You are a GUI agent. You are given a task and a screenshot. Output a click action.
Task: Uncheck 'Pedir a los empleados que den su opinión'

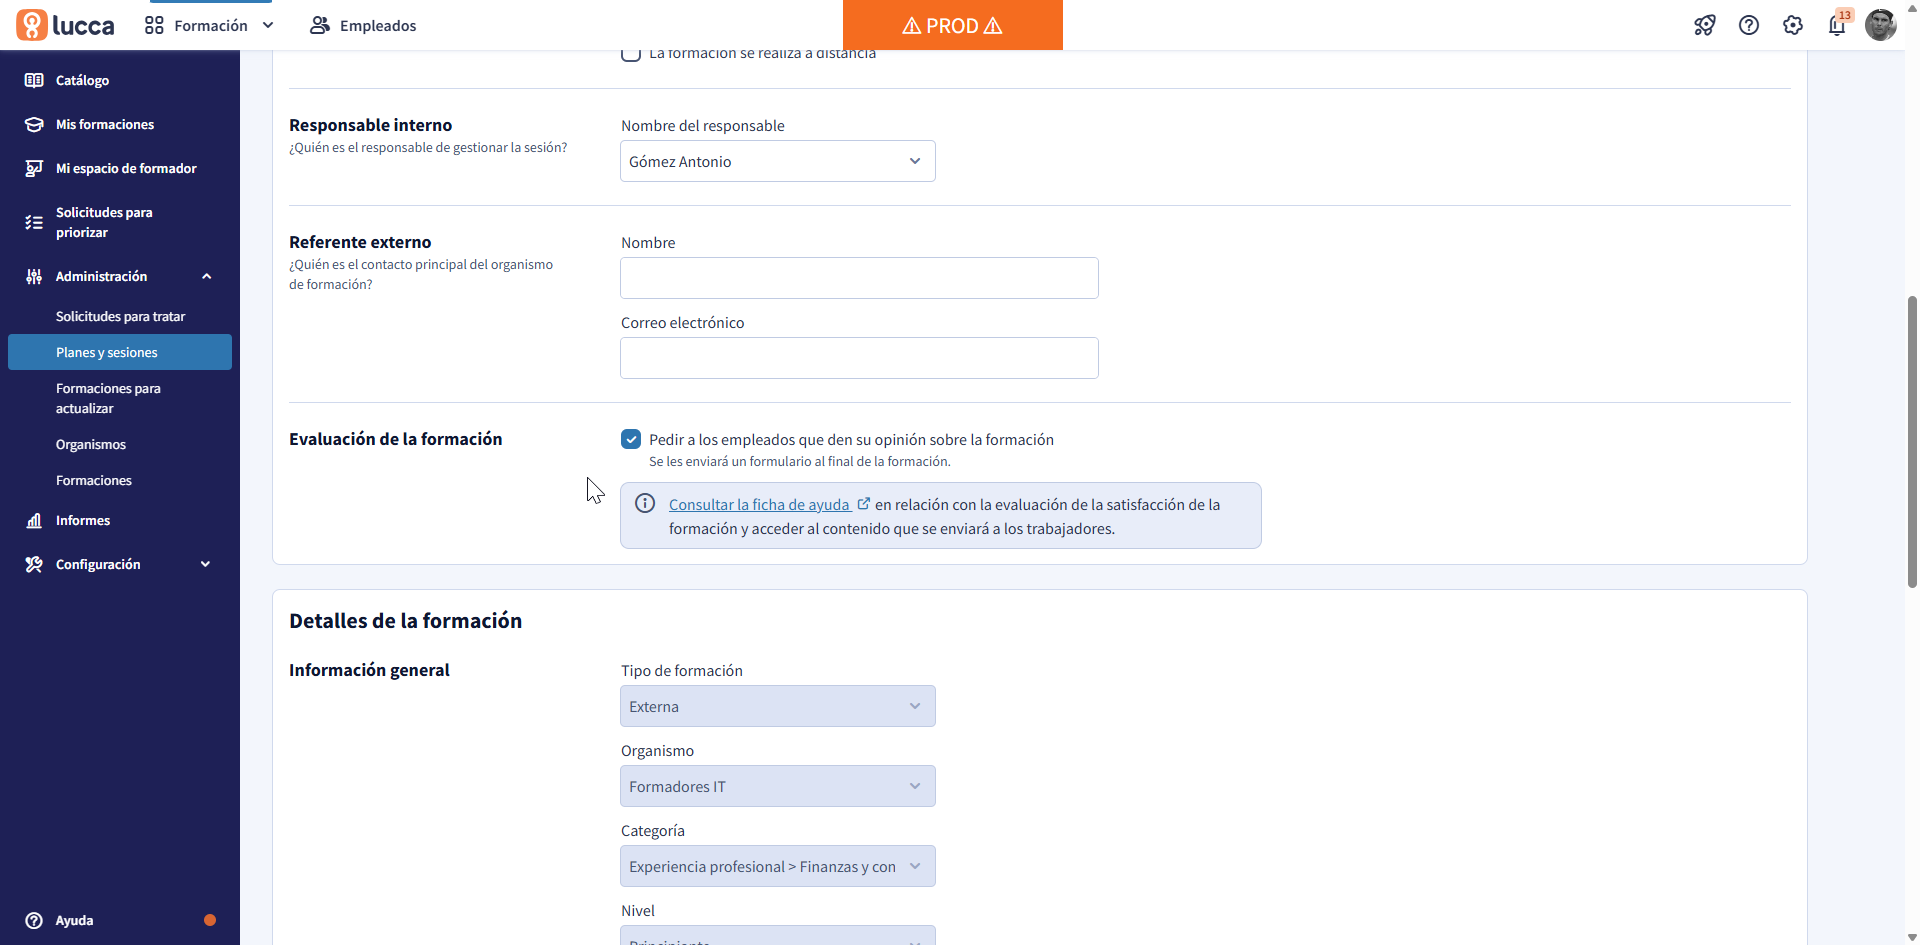(631, 439)
